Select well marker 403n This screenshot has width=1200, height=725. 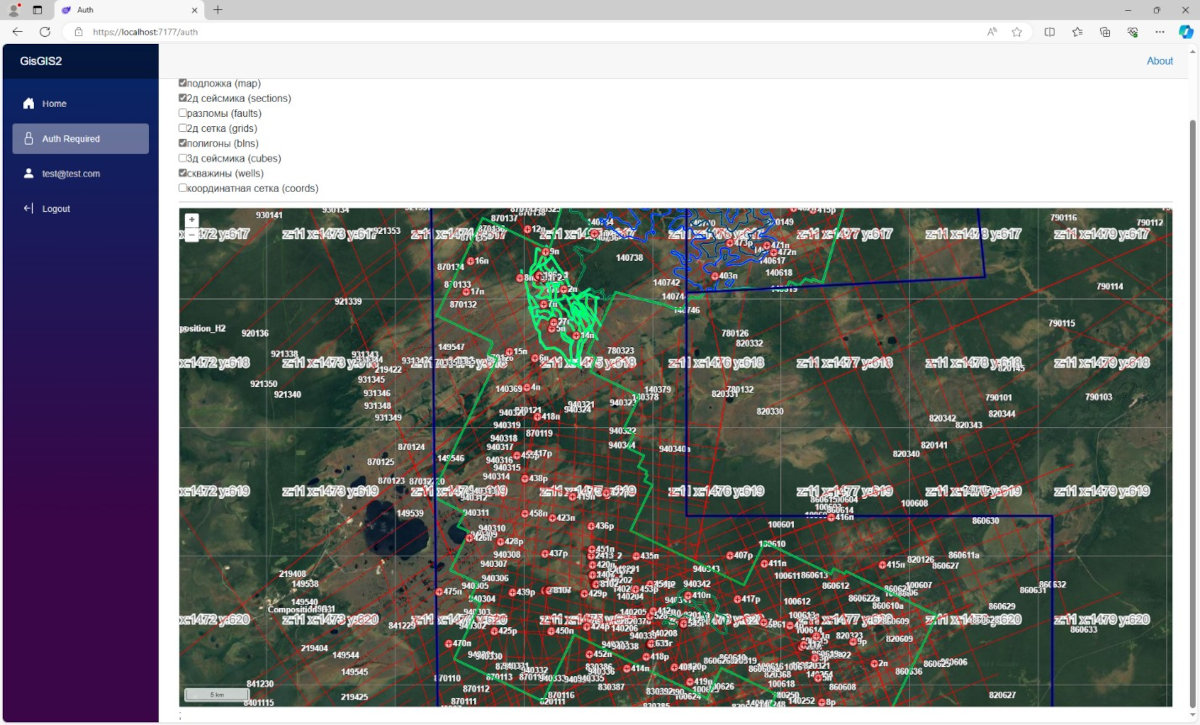coord(714,276)
